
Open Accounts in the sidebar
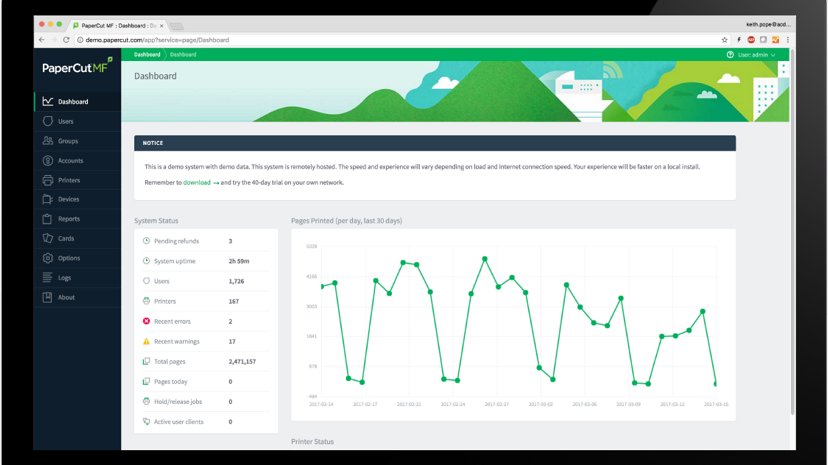coord(77,160)
